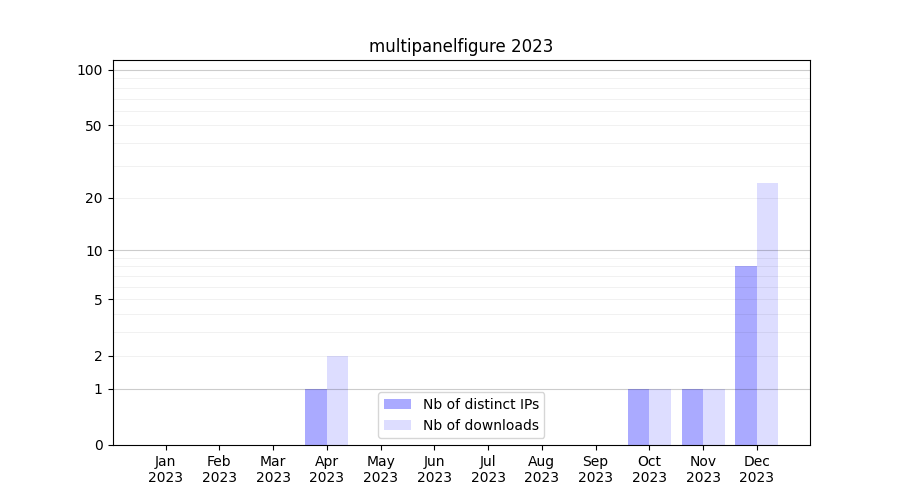Viewport: 900px width, 500px height.
Task: Select the October distinct IPs bar
Action: point(638,417)
